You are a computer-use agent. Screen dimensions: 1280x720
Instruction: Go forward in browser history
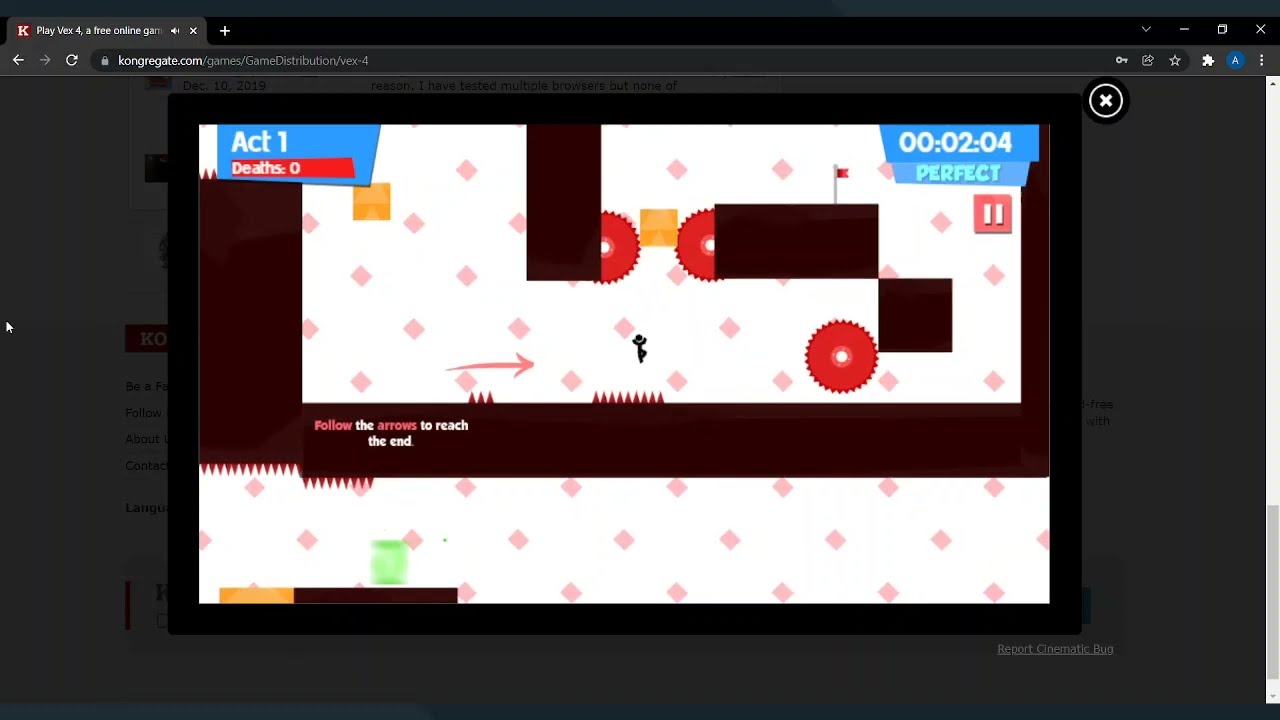(x=45, y=61)
